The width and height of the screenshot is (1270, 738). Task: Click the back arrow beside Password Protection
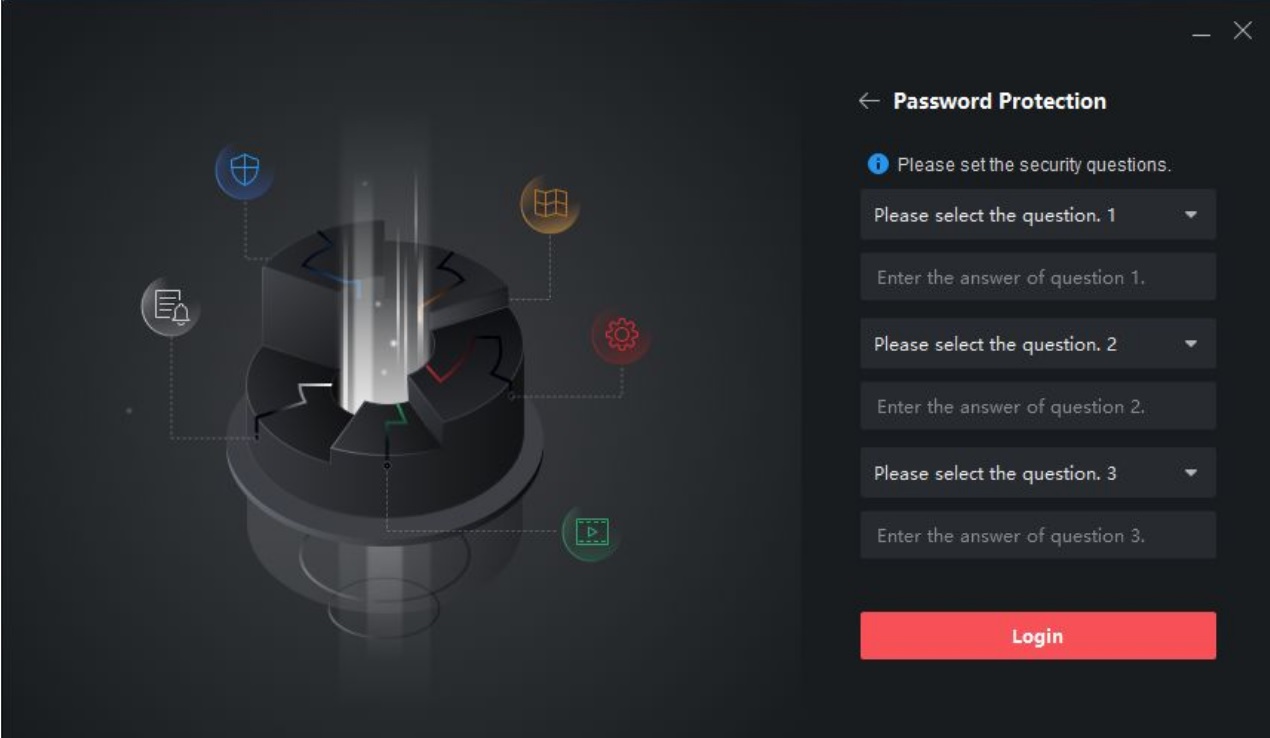[868, 101]
